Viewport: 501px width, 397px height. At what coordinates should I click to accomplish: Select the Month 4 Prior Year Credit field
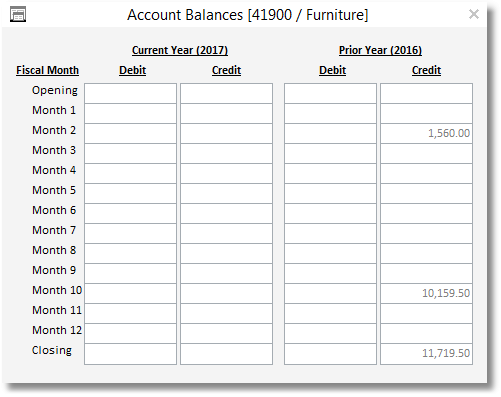point(426,173)
